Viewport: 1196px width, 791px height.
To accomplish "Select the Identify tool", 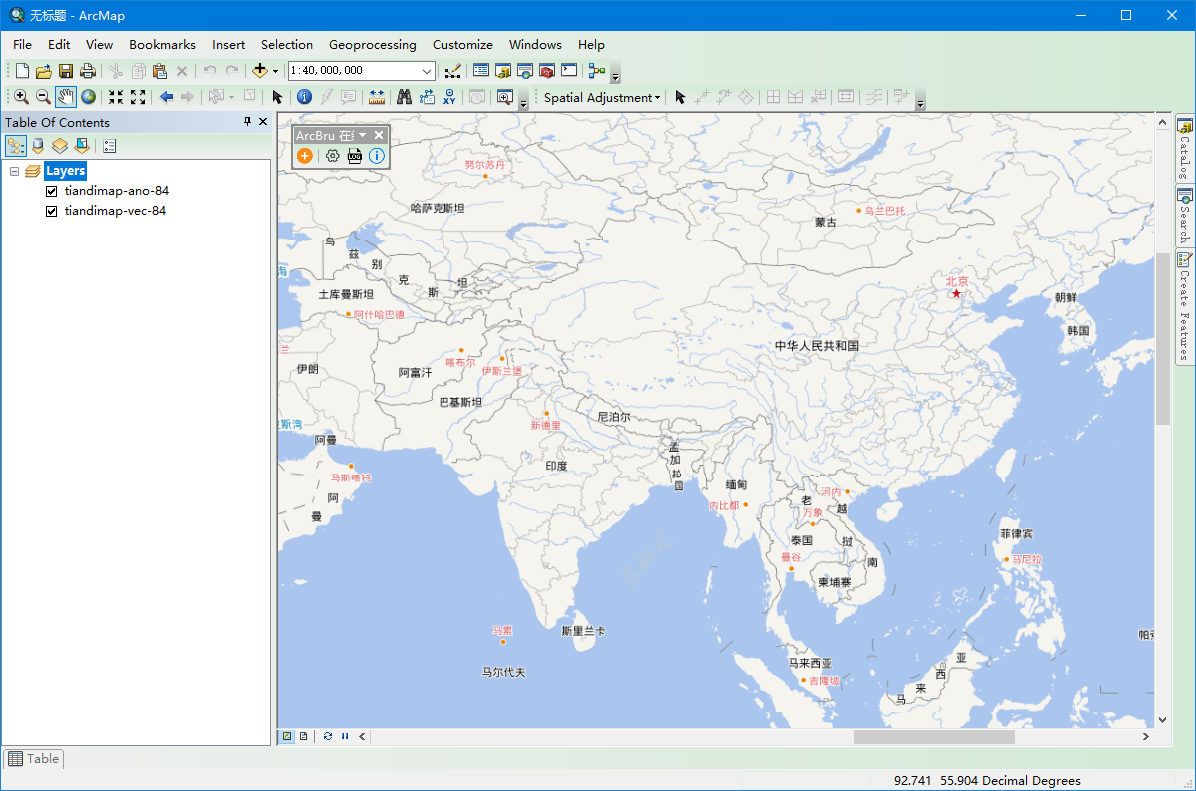I will point(304,97).
